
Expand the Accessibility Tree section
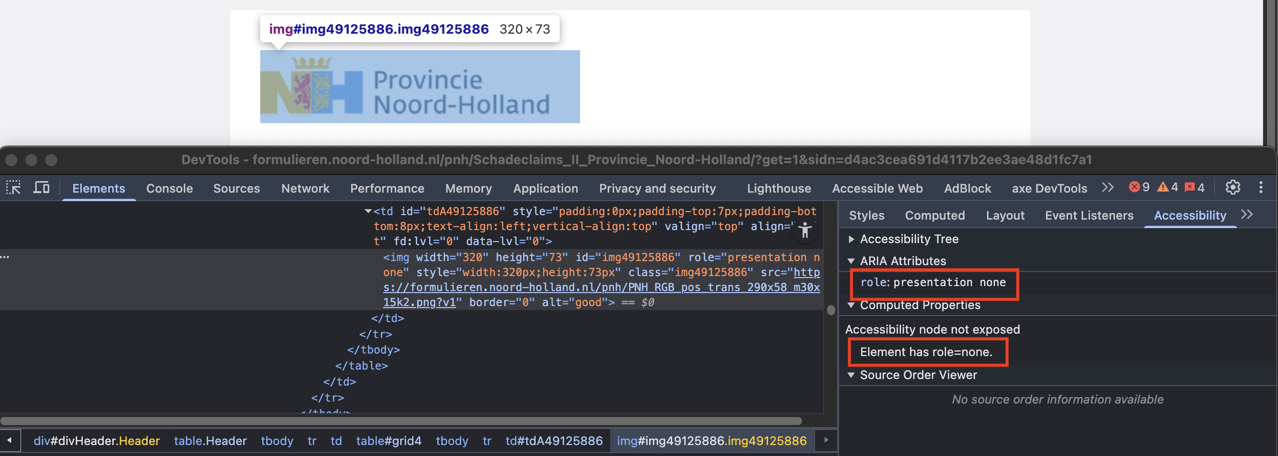click(x=852, y=239)
